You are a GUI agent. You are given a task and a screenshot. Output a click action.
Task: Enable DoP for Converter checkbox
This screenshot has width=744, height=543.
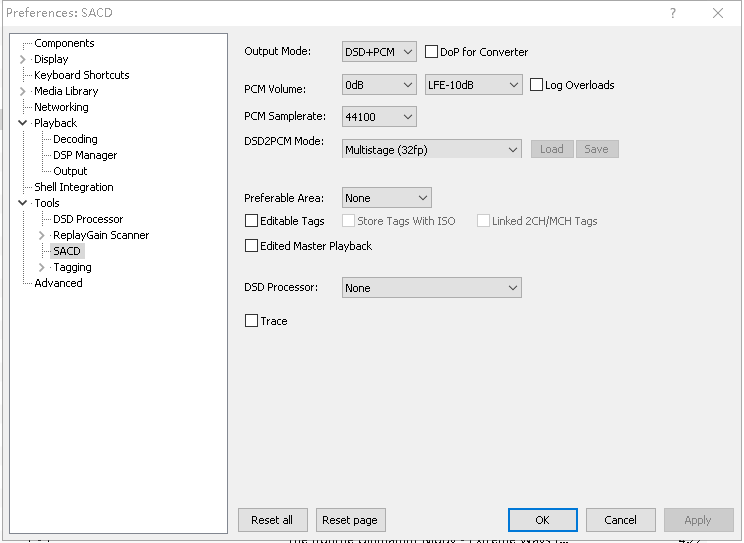pyautogui.click(x=432, y=52)
